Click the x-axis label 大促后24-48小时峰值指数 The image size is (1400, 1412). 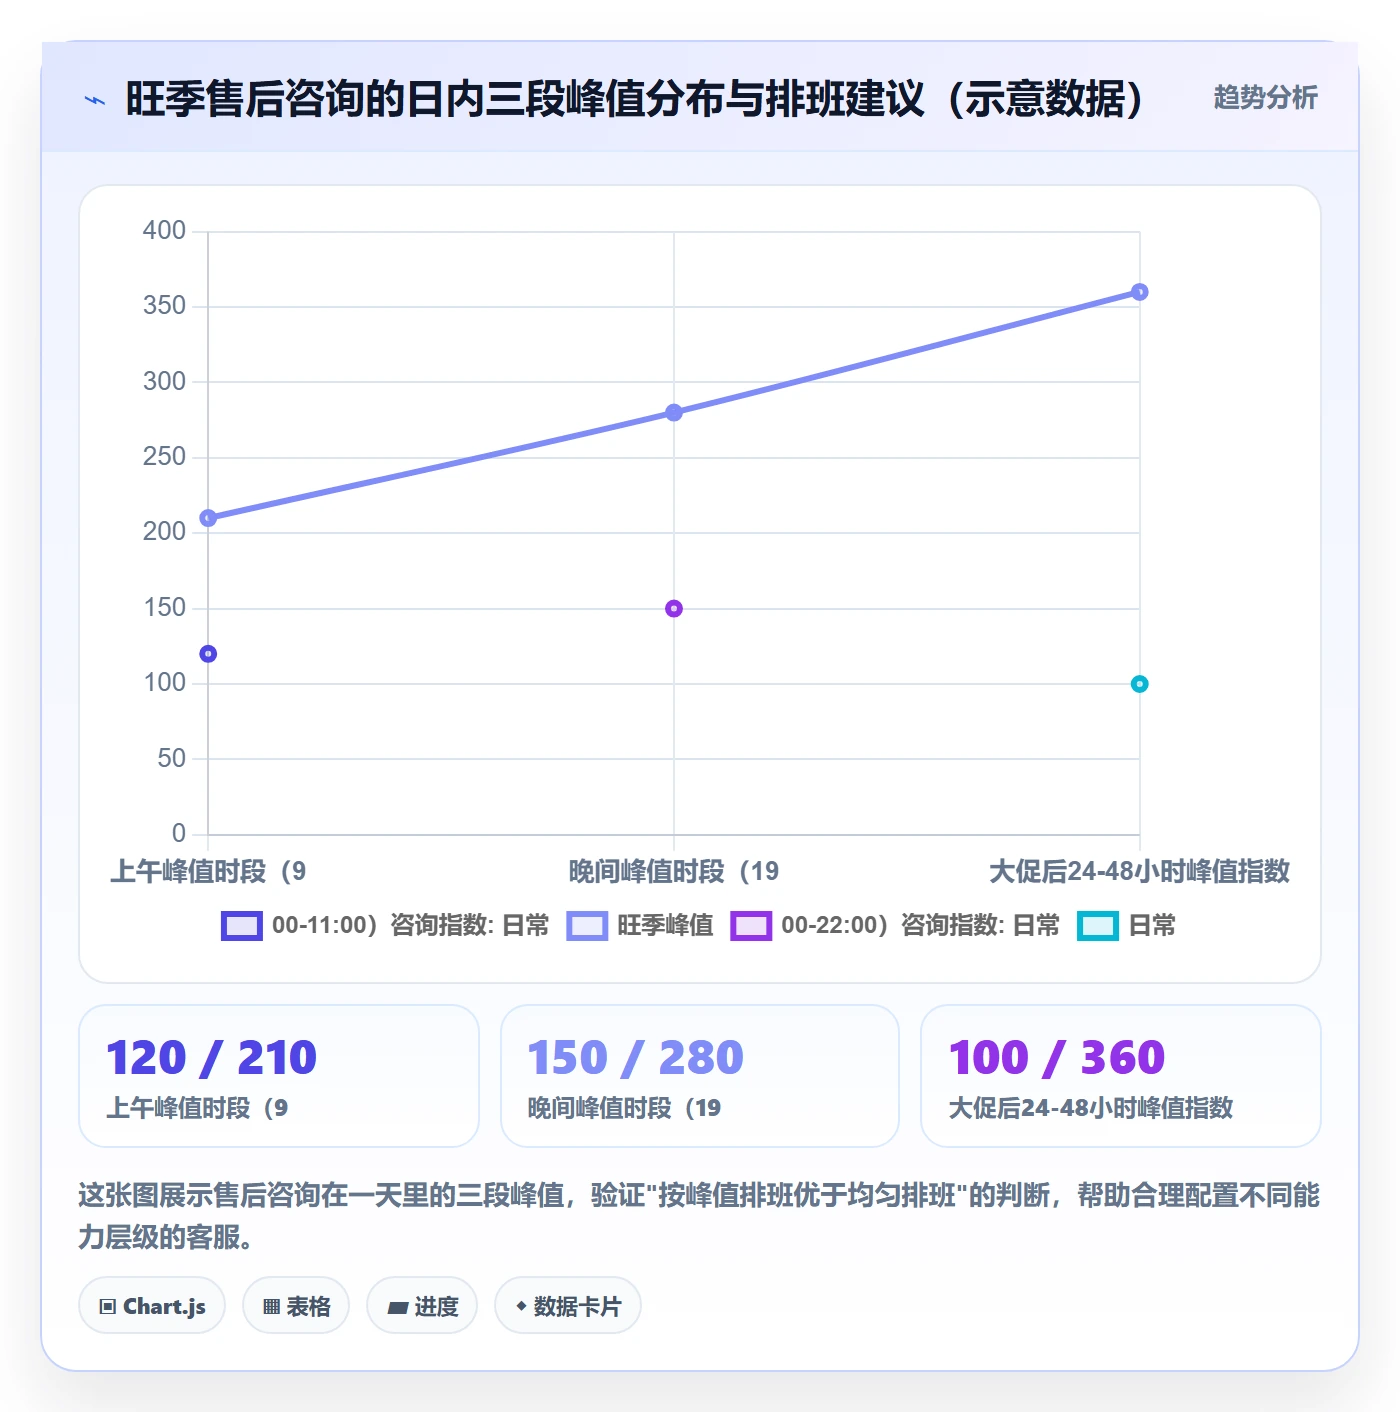point(1139,871)
